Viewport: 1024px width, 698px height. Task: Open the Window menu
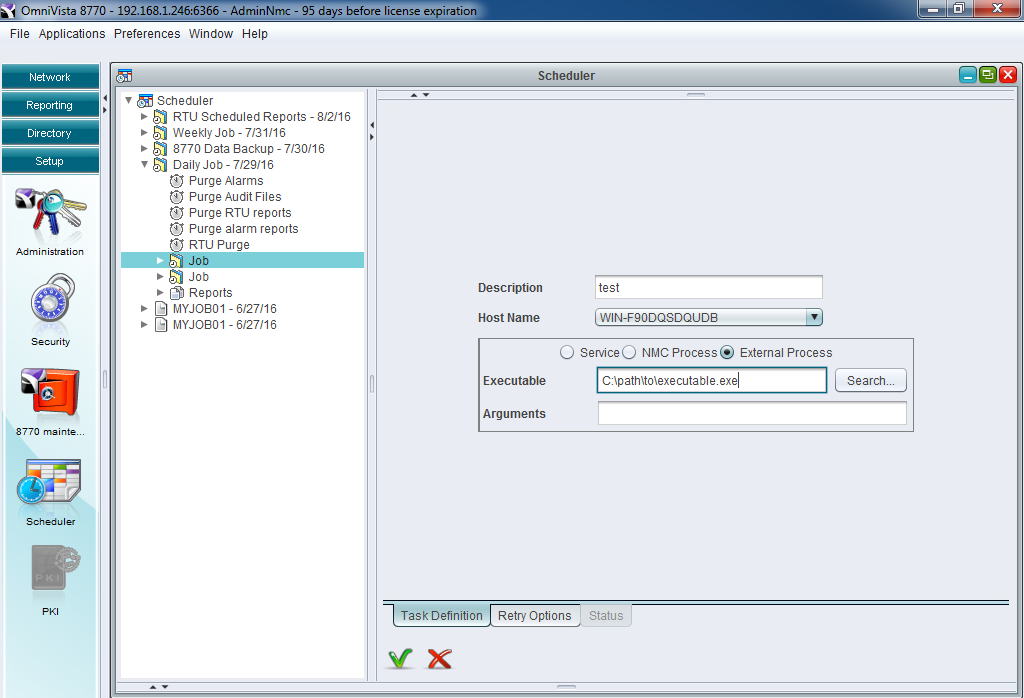pyautogui.click(x=211, y=34)
